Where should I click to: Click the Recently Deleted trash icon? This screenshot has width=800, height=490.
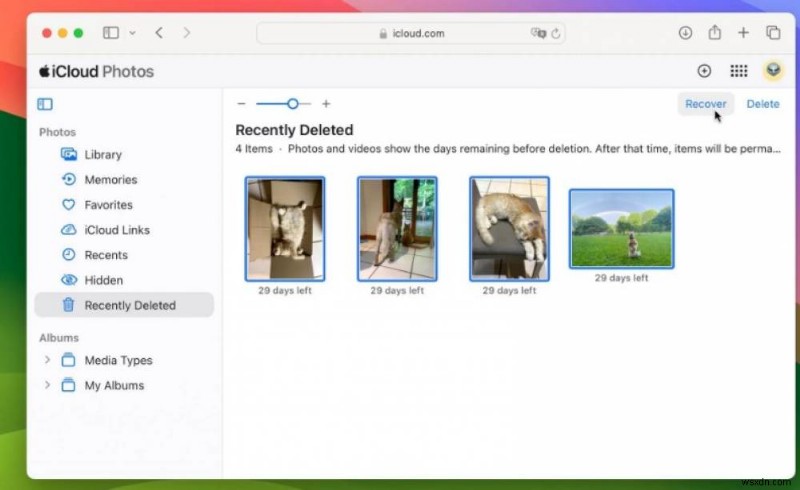68,305
